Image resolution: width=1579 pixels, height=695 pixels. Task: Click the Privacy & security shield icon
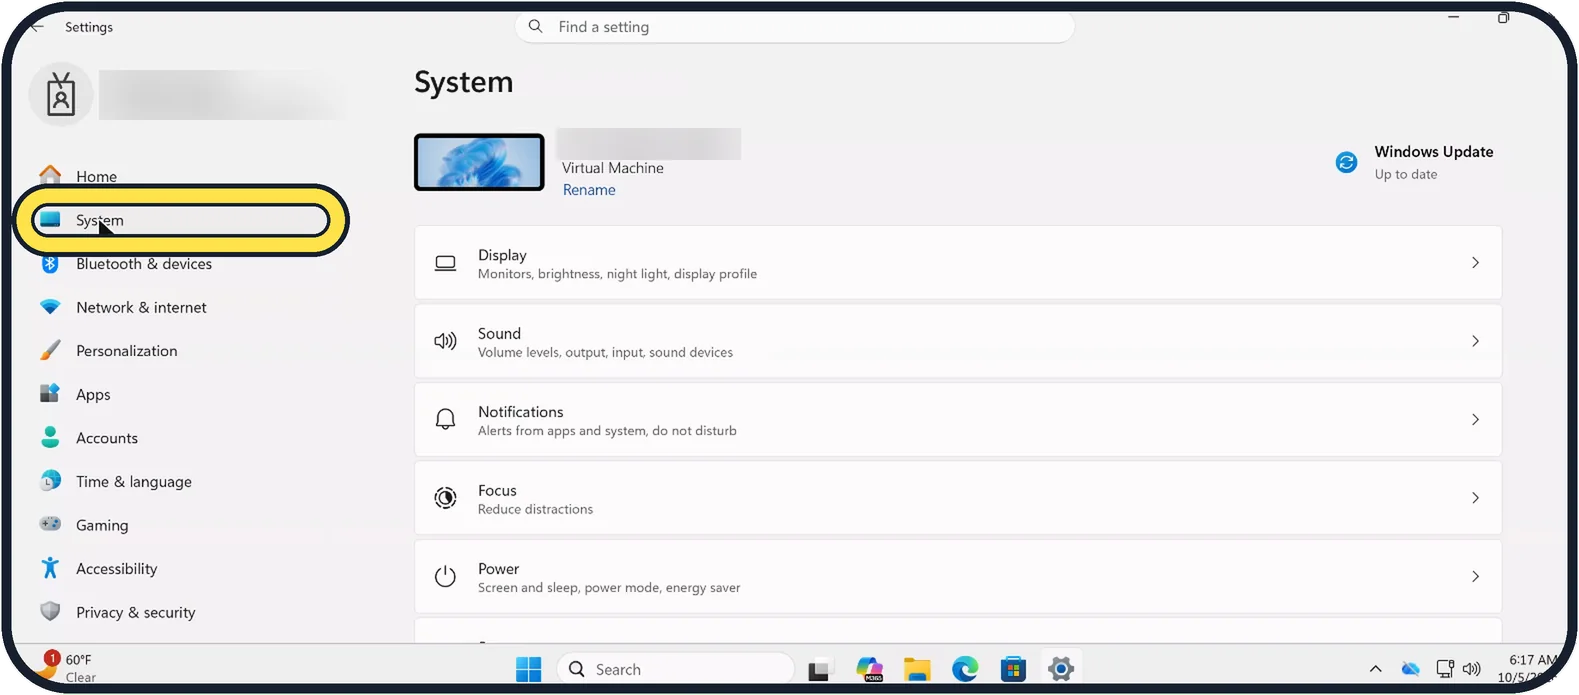click(50, 611)
